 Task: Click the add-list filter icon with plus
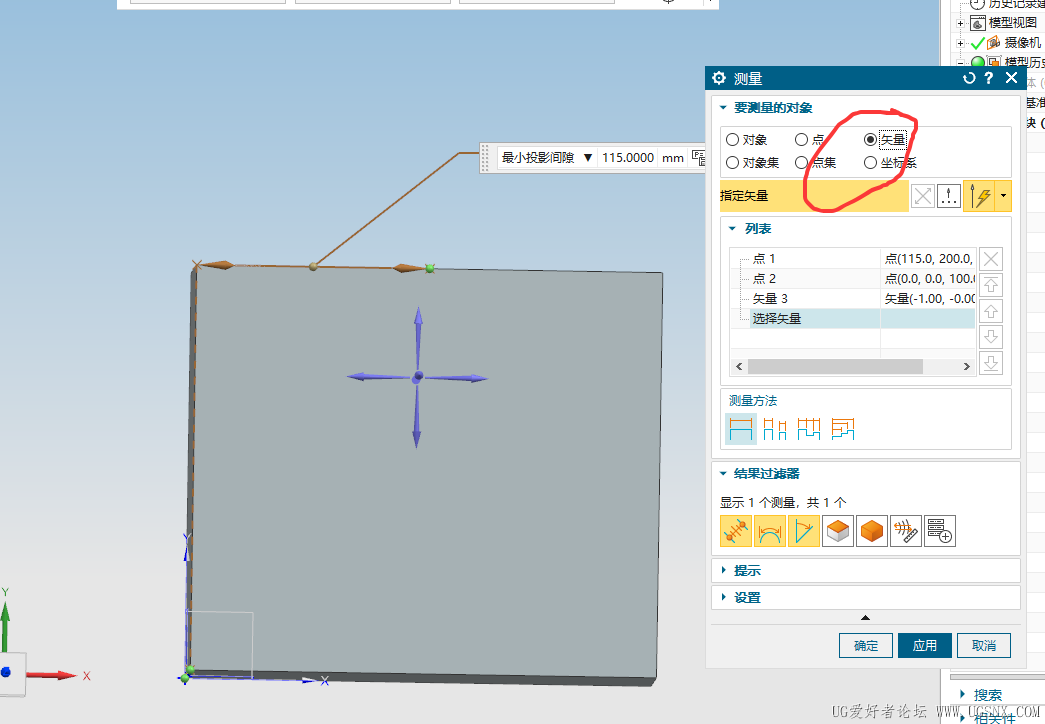(940, 531)
